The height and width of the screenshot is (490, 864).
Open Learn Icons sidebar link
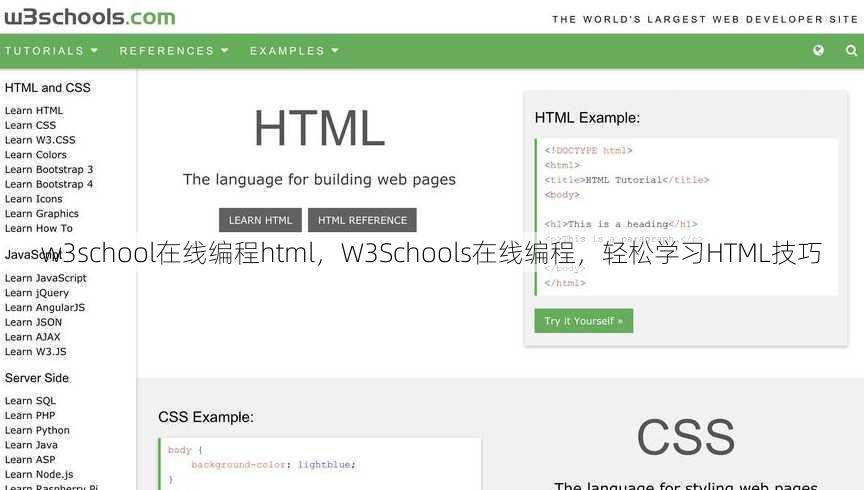(34, 199)
